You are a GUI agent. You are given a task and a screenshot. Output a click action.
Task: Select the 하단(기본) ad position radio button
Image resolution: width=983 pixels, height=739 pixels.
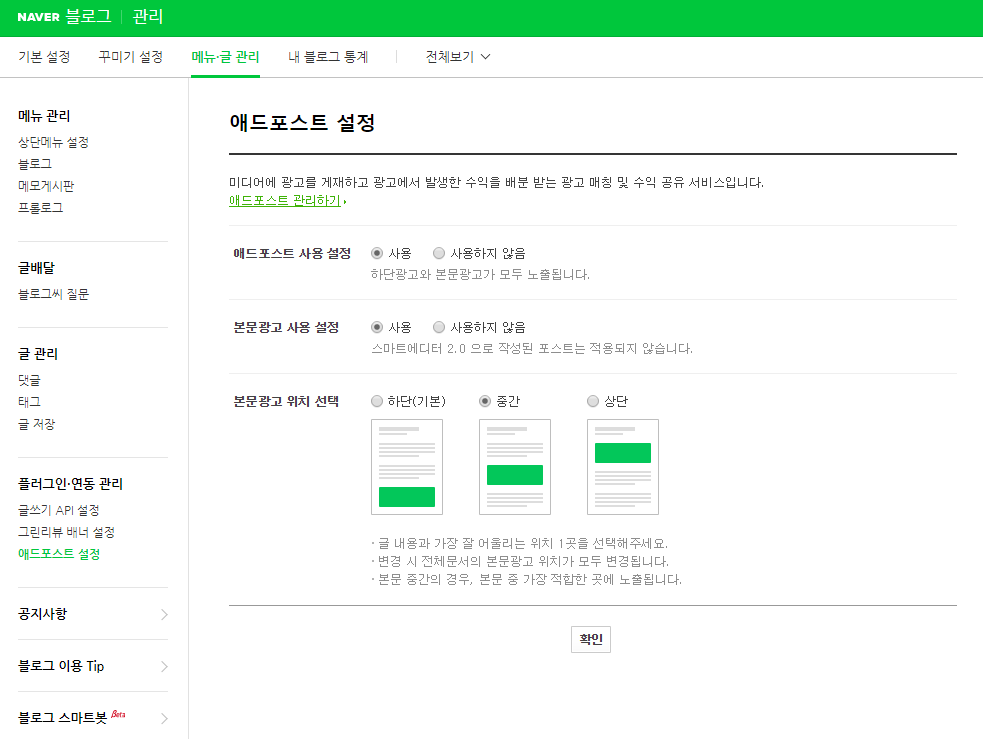[377, 400]
